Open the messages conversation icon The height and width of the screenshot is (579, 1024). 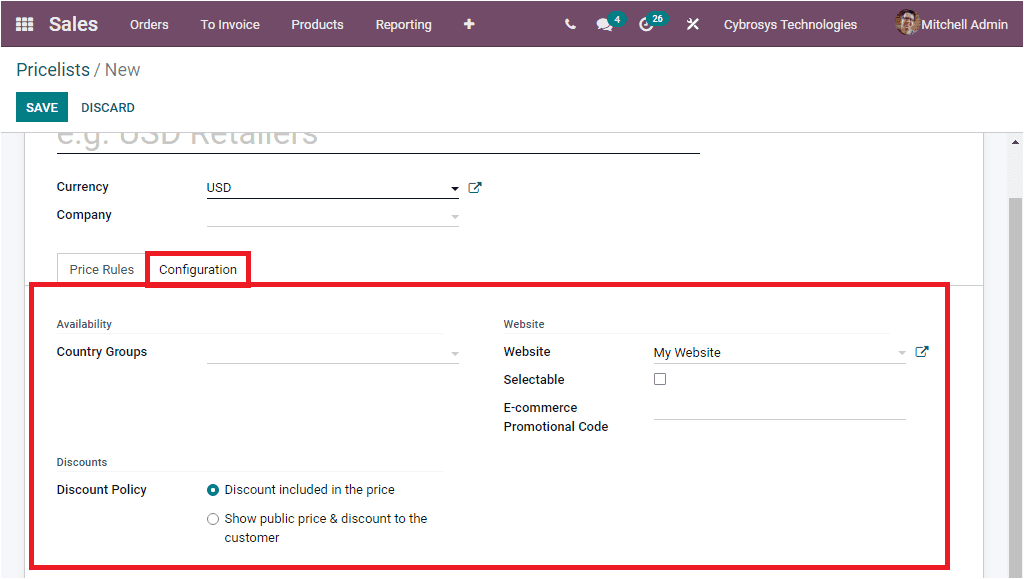coord(604,24)
